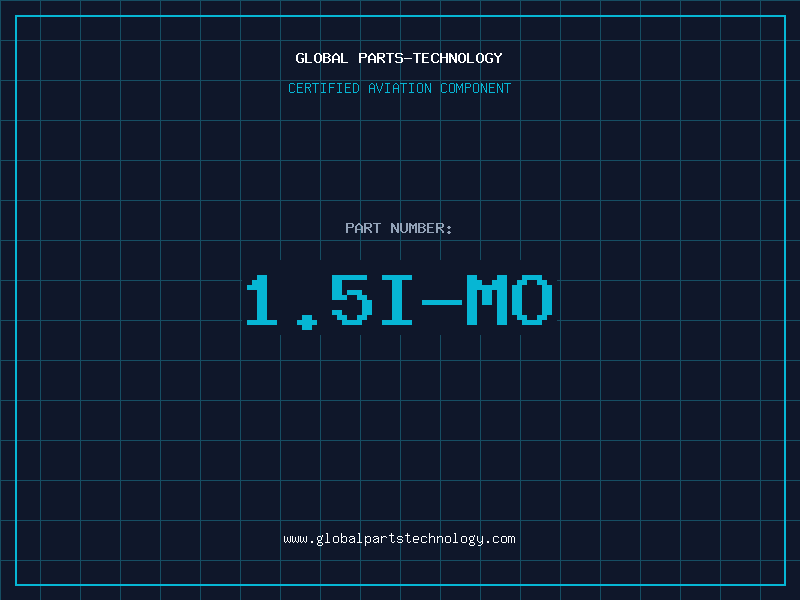Click the word PARTS-TECHNOLOGY in the header
The width and height of the screenshot is (800, 600).
pos(430,58)
